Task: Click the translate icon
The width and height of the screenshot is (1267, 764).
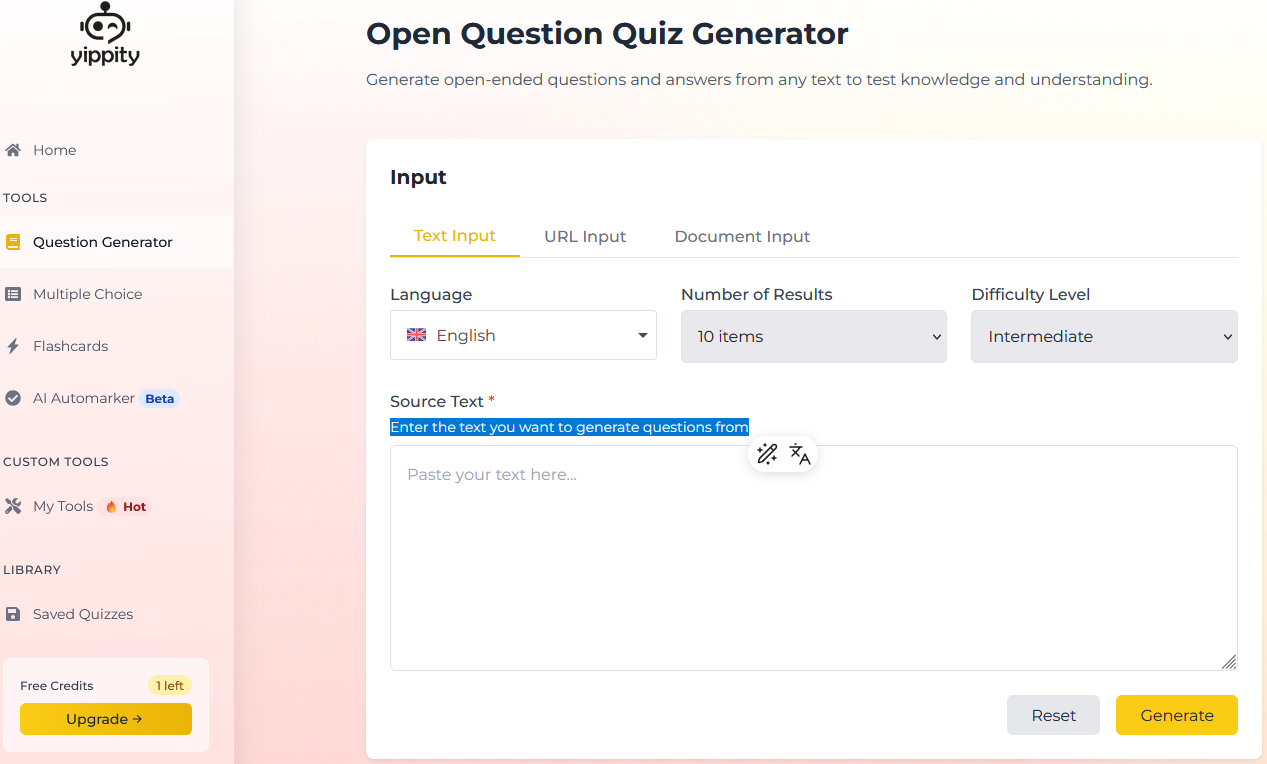Action: 800,455
